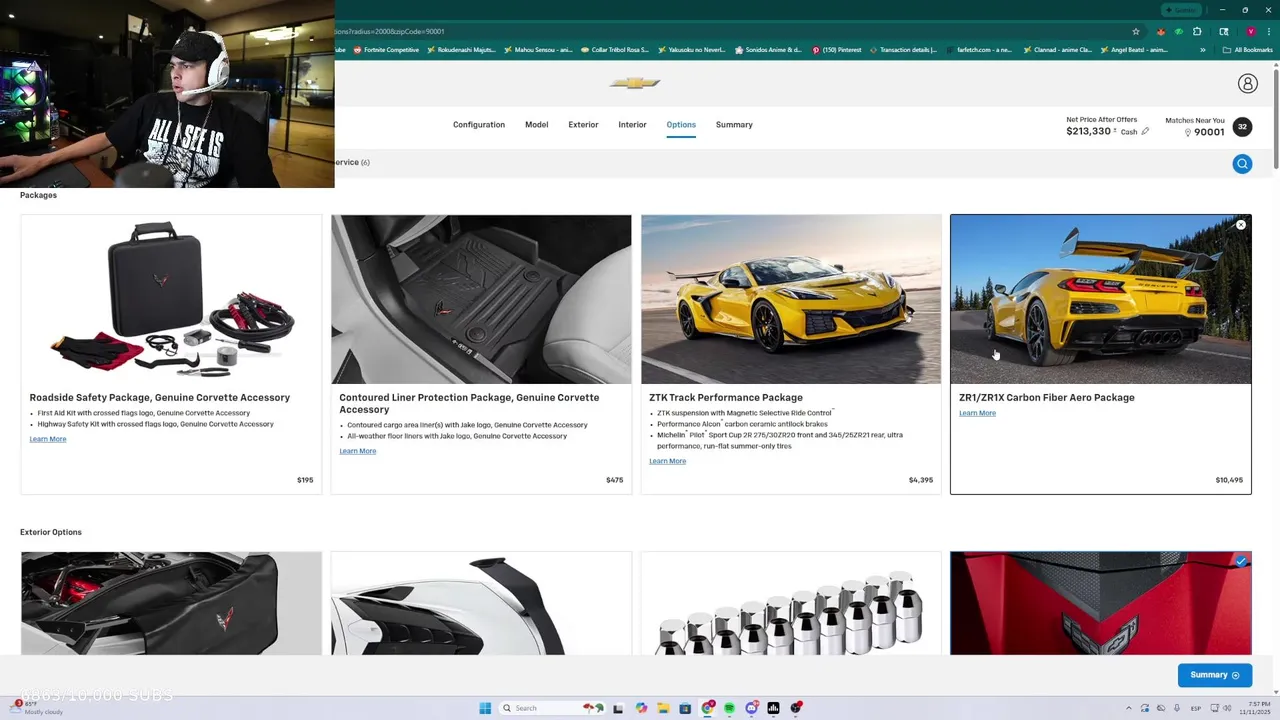This screenshot has height=720, width=1280.
Task: Select Contoured Liner Protection Package image
Action: click(x=481, y=299)
